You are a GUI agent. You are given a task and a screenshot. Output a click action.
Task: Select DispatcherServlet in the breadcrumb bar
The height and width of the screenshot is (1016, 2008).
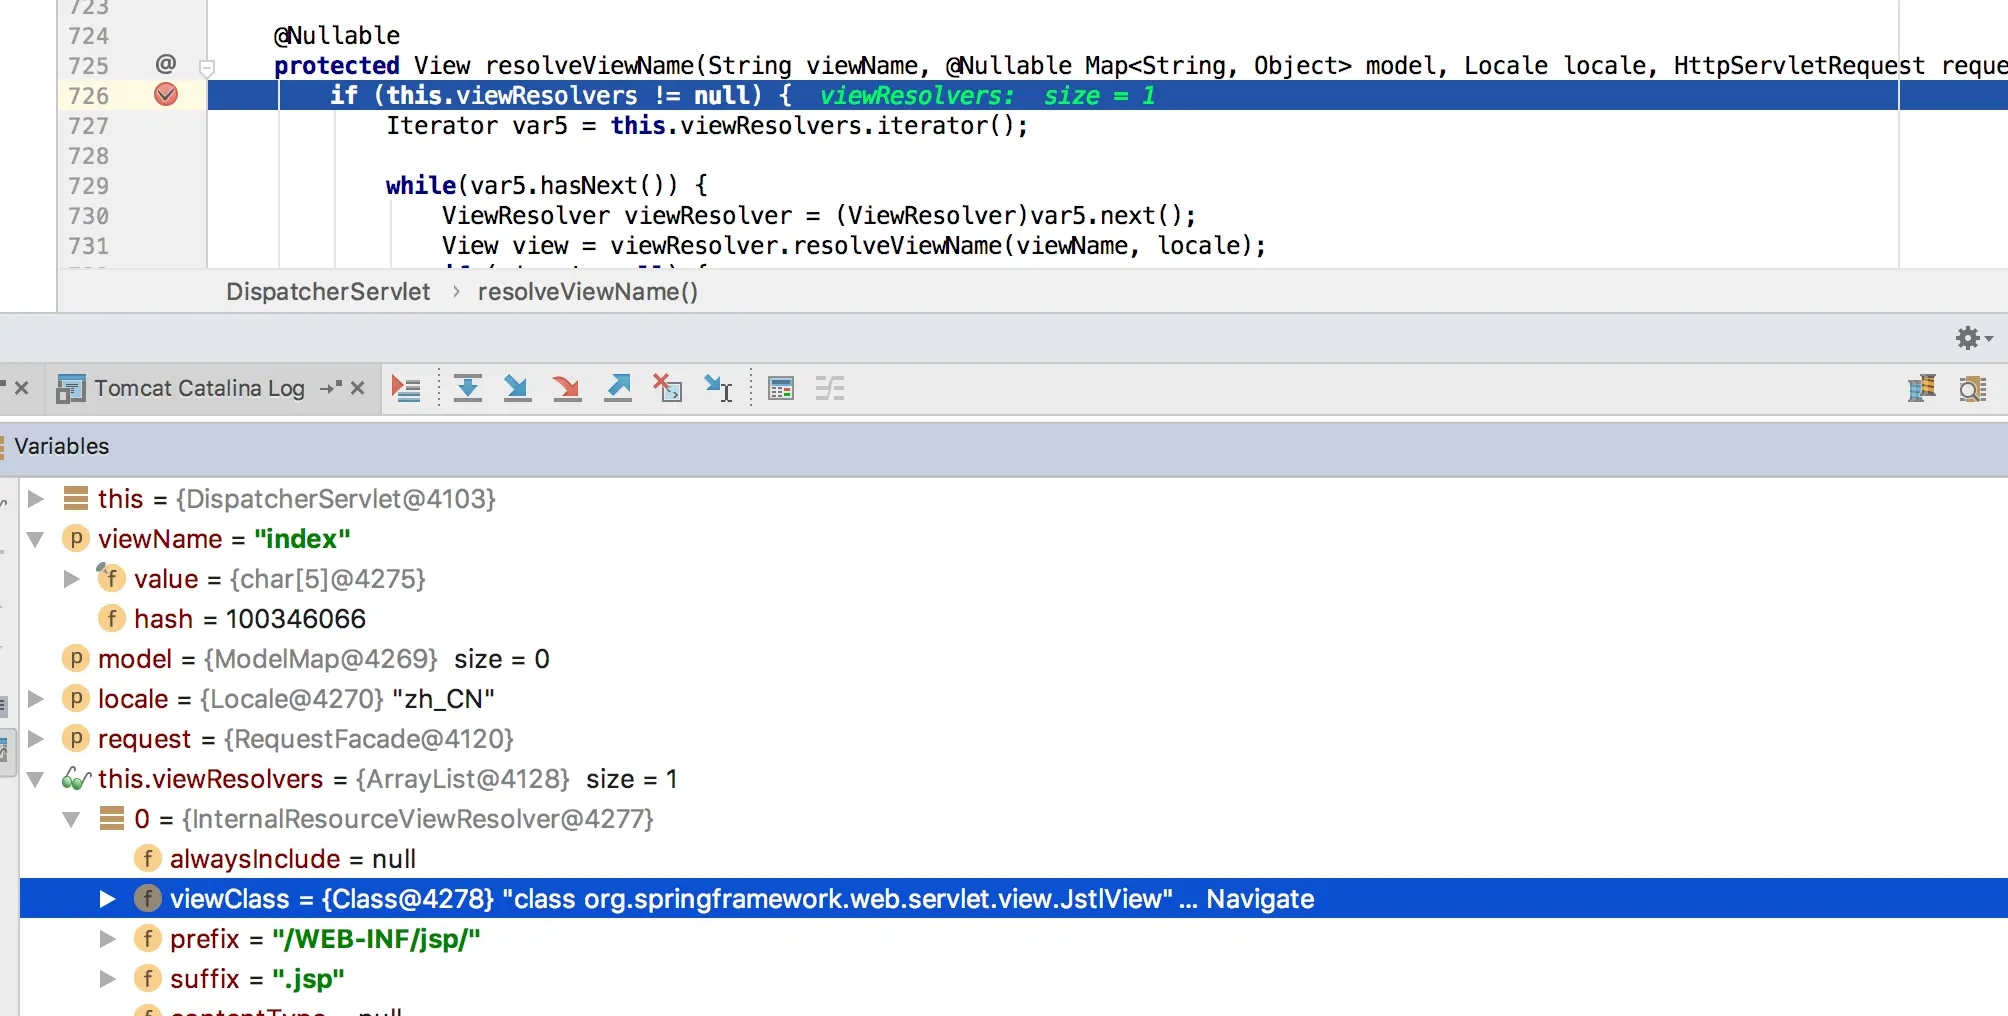(x=328, y=291)
